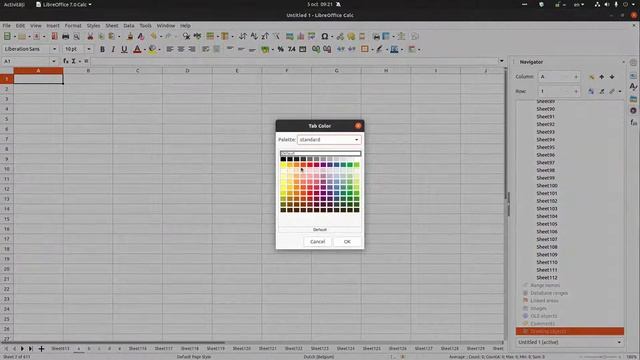Screen dimensions: 640x360
Task: Open the Navigator Row field
Action: [x=559, y=91]
